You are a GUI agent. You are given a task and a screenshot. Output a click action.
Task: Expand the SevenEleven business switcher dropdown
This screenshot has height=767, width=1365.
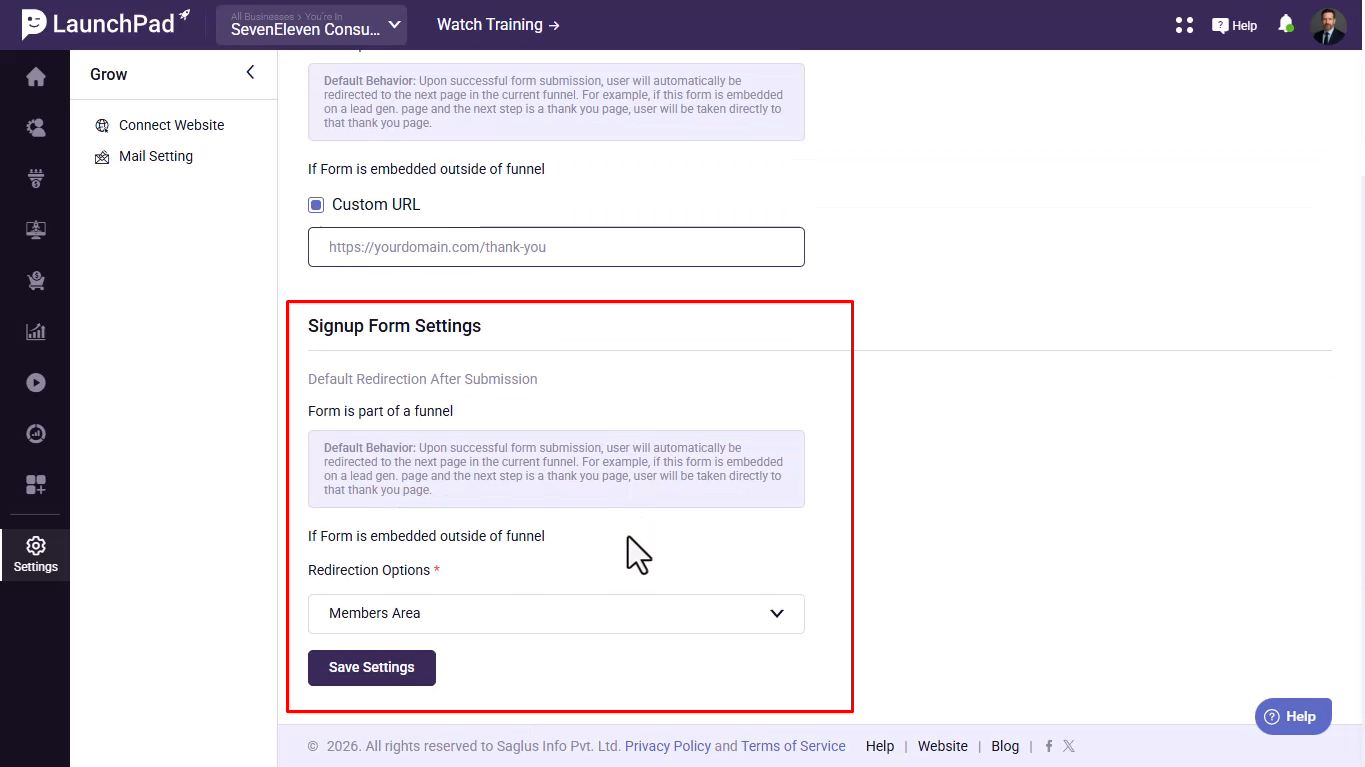point(311,25)
